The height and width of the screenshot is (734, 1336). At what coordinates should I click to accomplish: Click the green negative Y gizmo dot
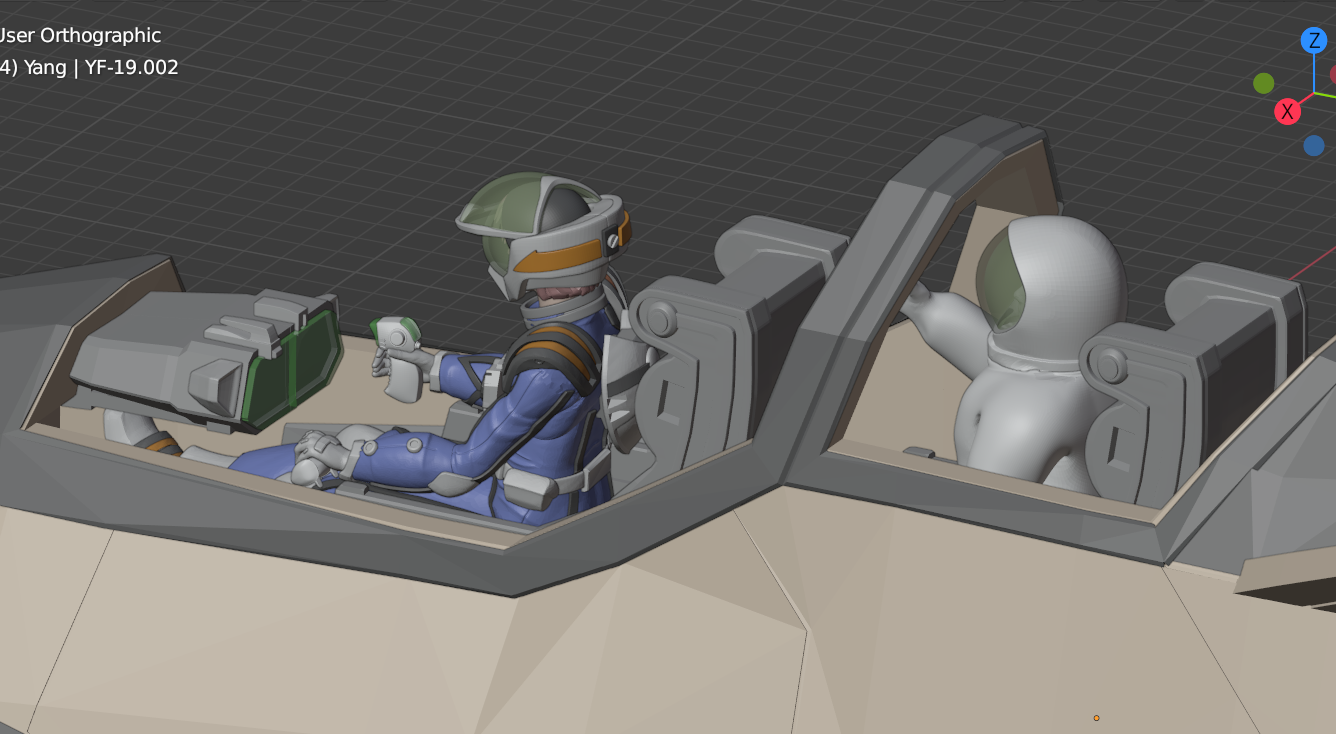tap(1264, 83)
